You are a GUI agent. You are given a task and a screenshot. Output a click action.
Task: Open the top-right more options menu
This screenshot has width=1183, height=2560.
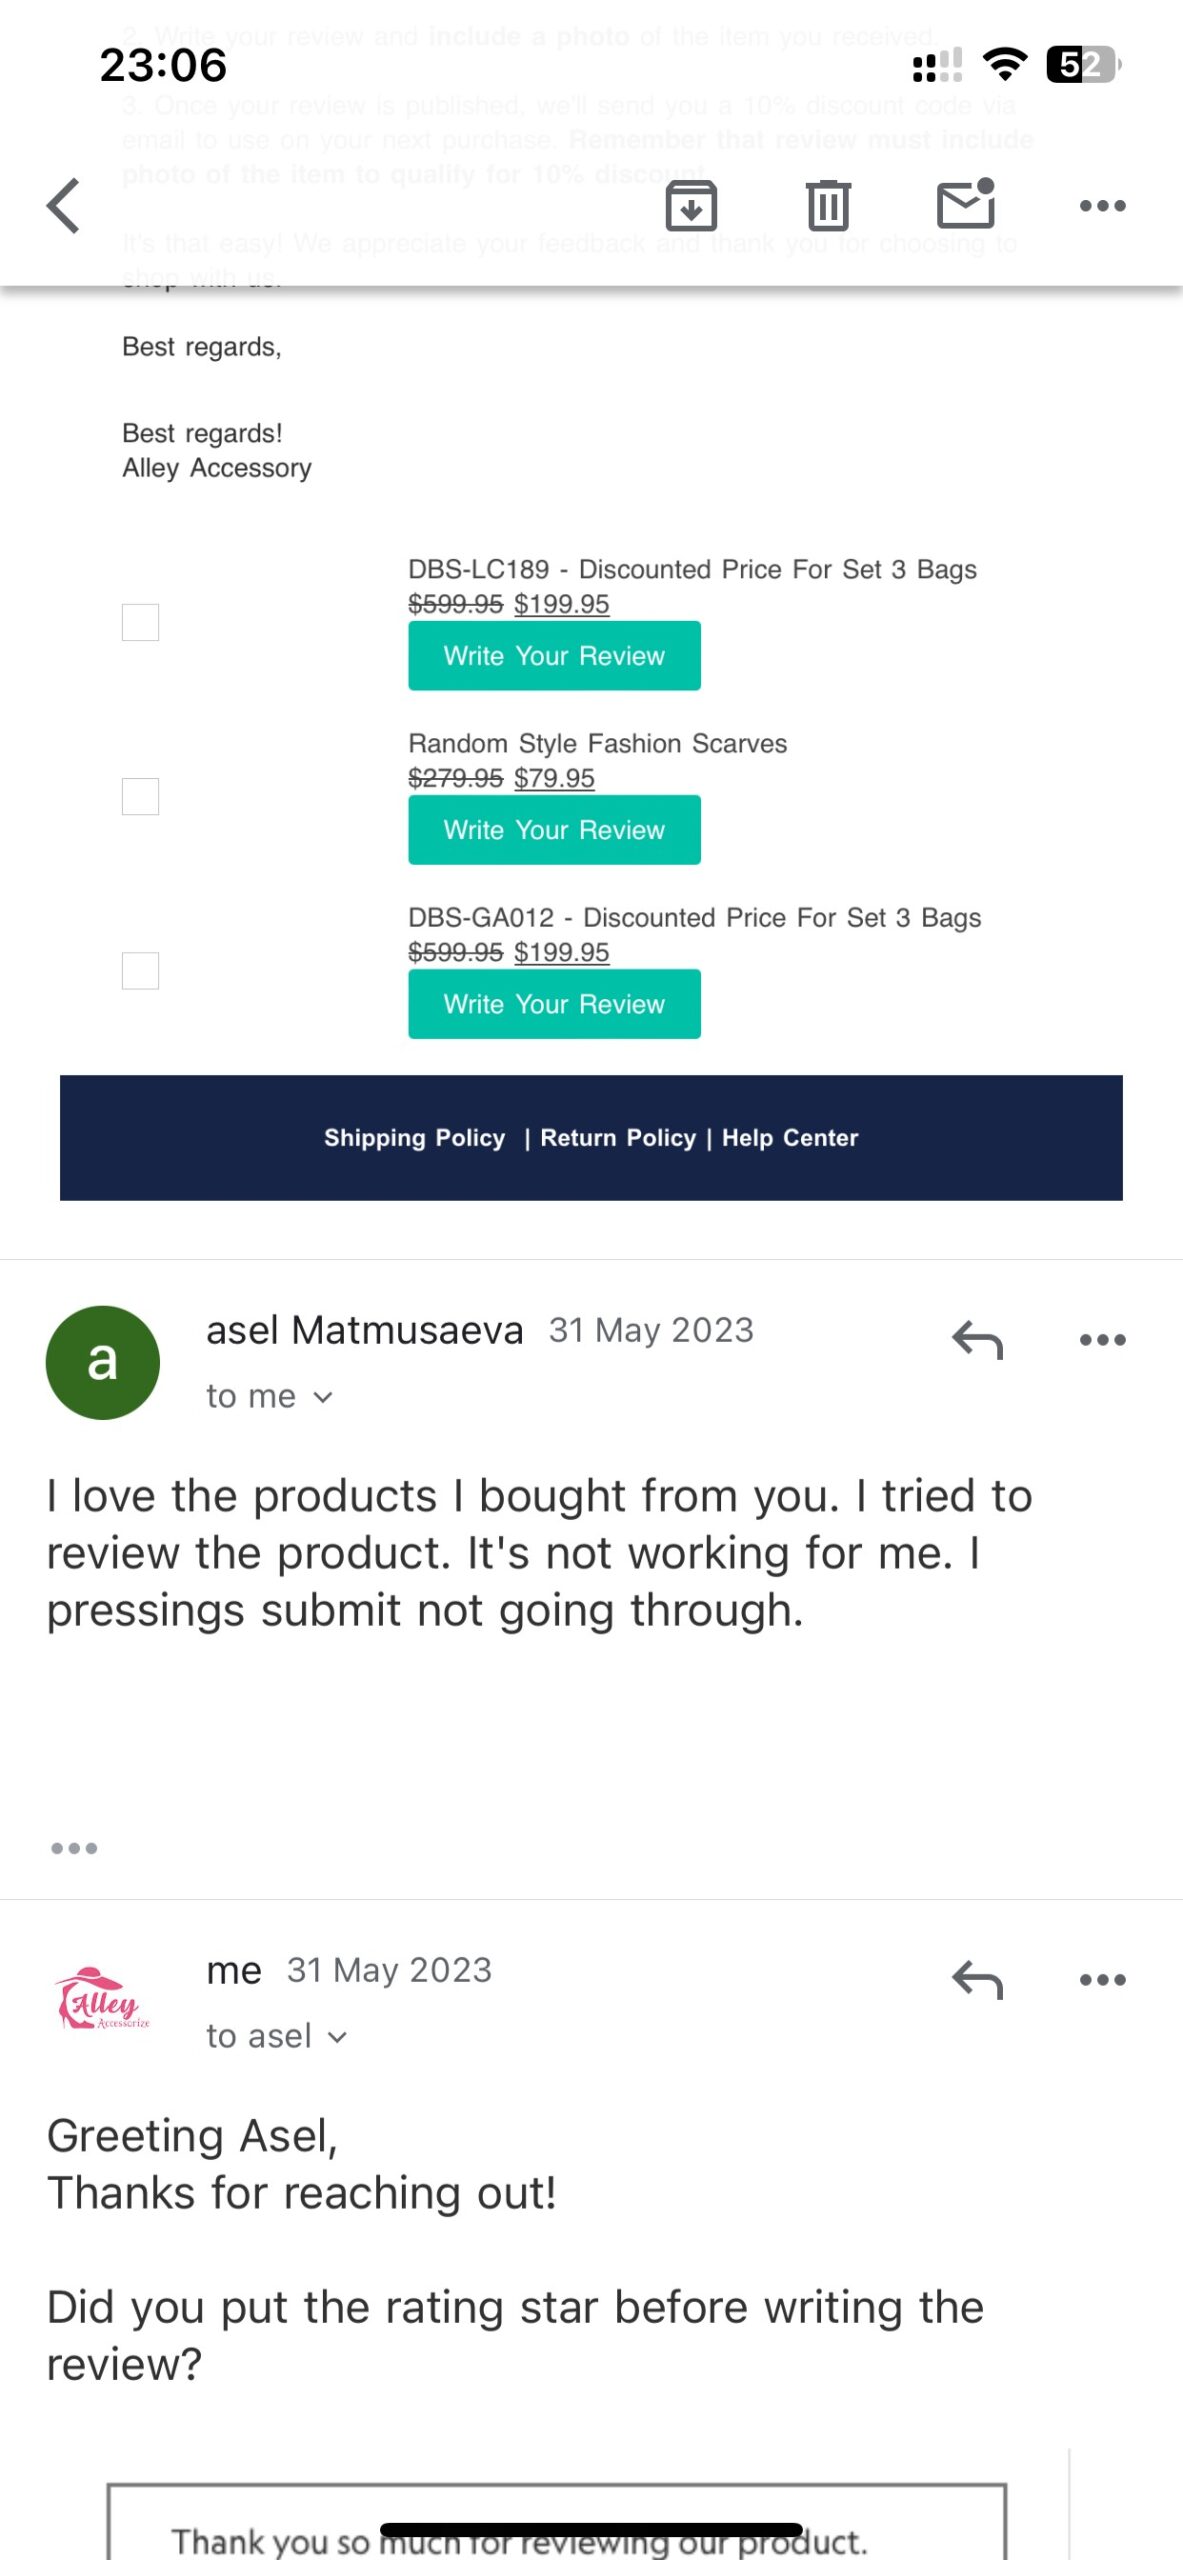click(x=1103, y=205)
